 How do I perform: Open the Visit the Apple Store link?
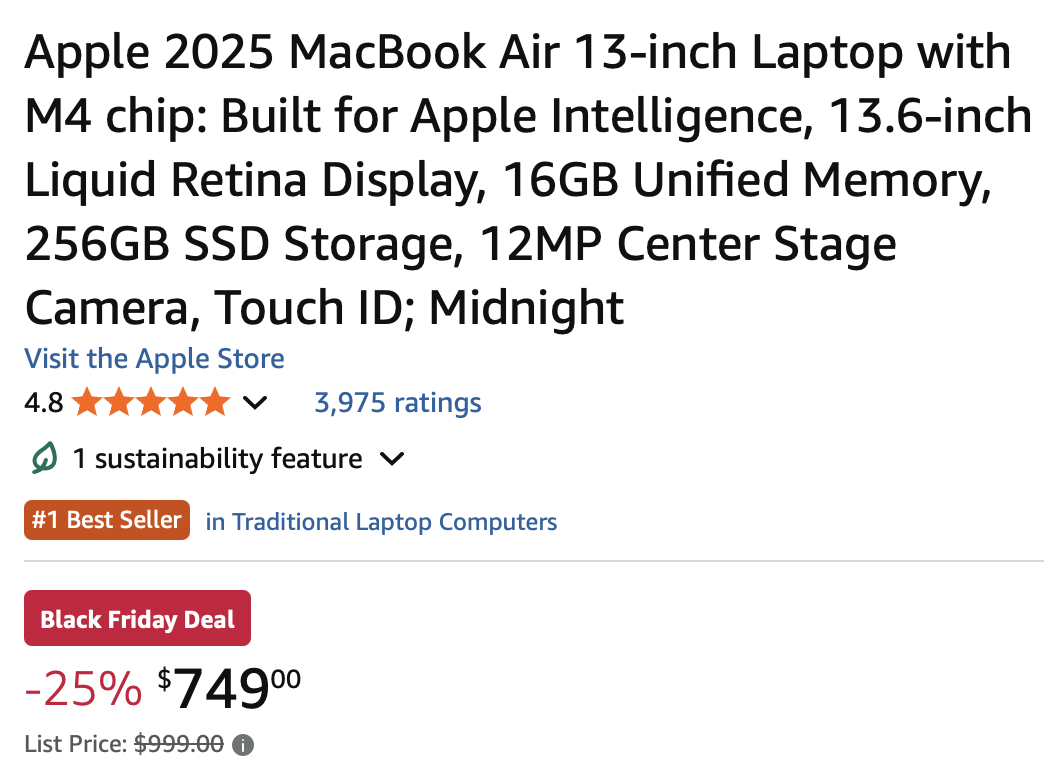point(154,359)
